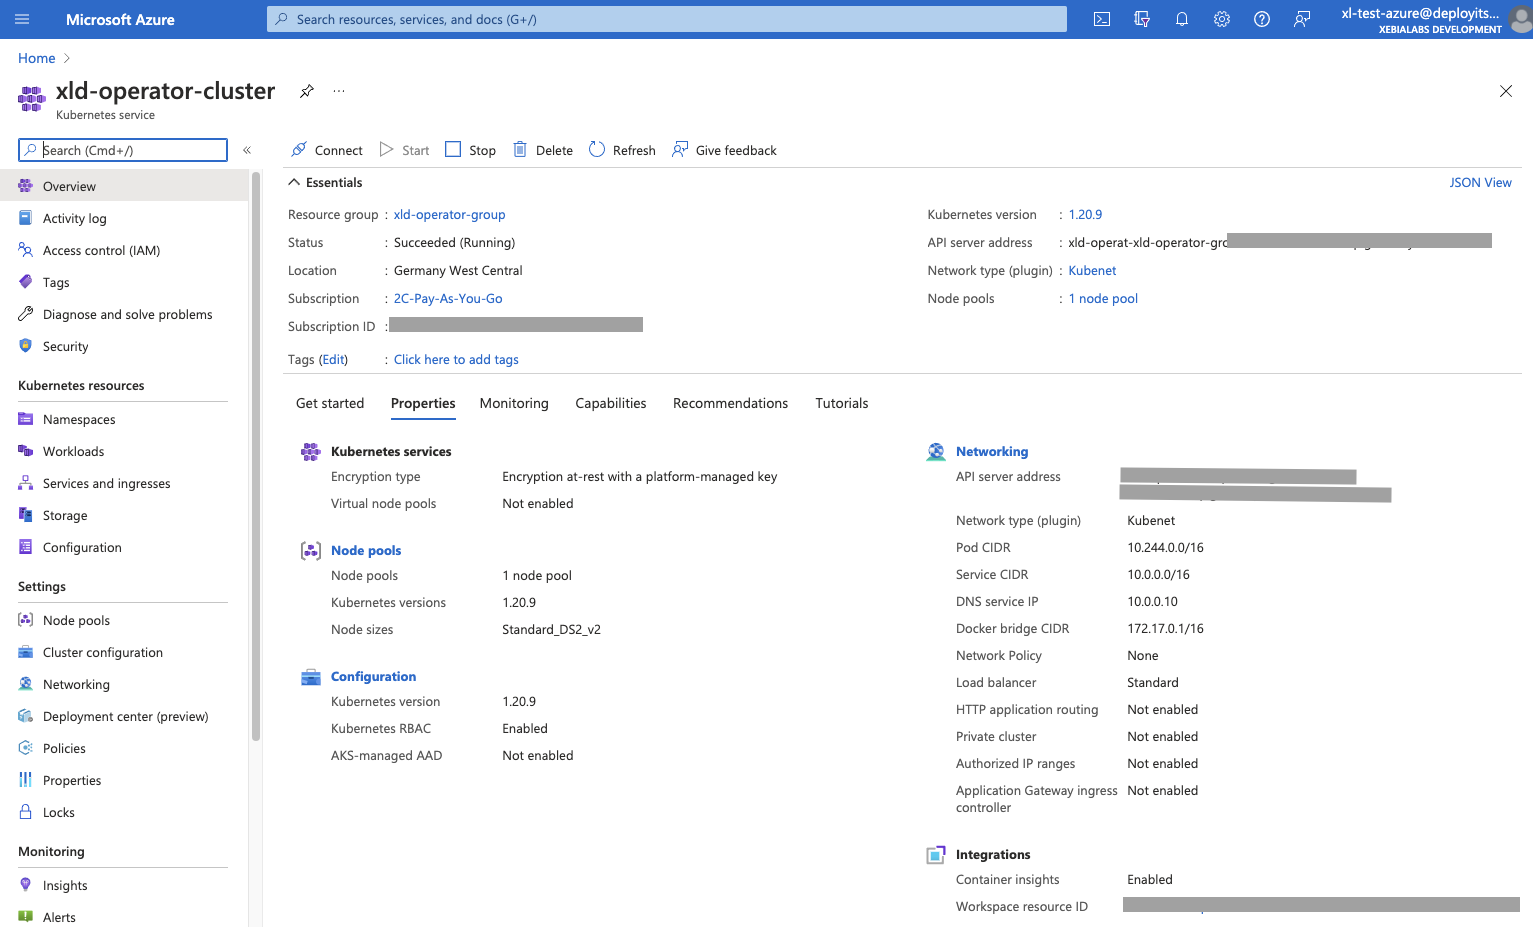Screen dimensions: 1533x927
Task: Click Give feedback in the toolbar
Action: point(724,150)
